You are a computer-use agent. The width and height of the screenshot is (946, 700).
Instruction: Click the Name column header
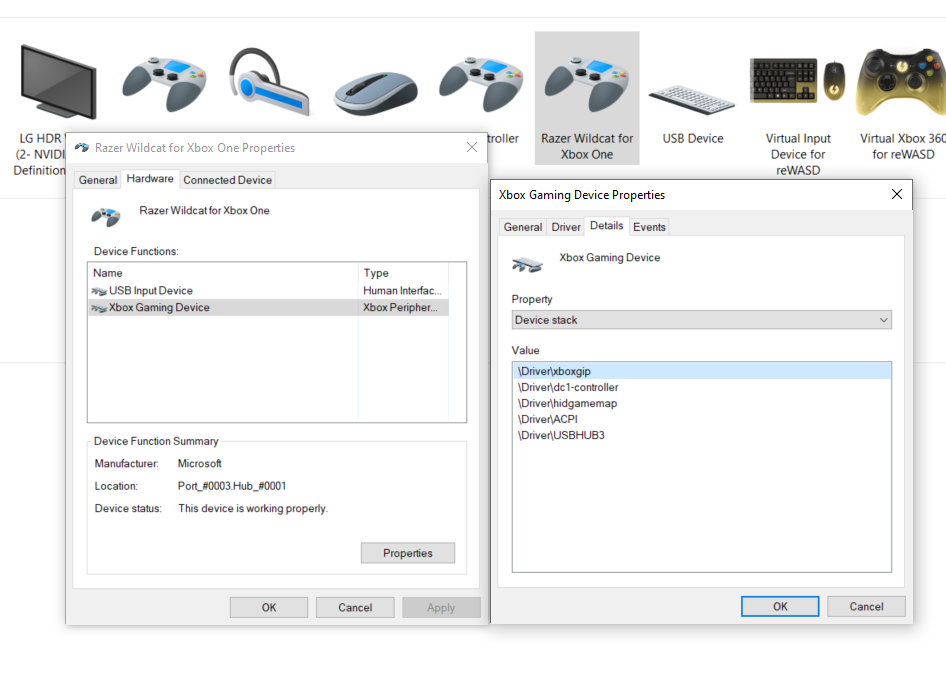pos(223,273)
